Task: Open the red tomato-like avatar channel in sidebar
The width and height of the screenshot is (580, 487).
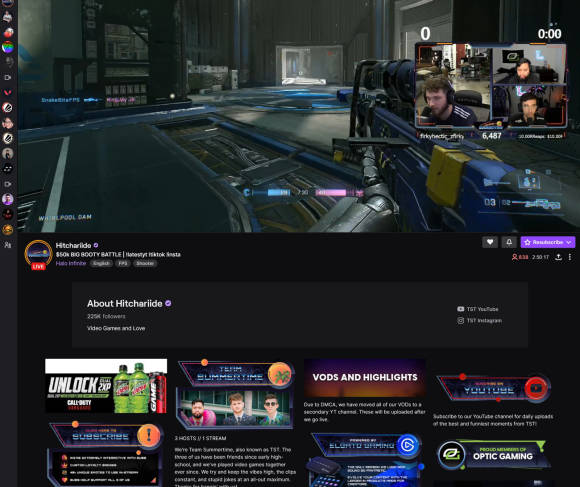Action: [x=8, y=33]
